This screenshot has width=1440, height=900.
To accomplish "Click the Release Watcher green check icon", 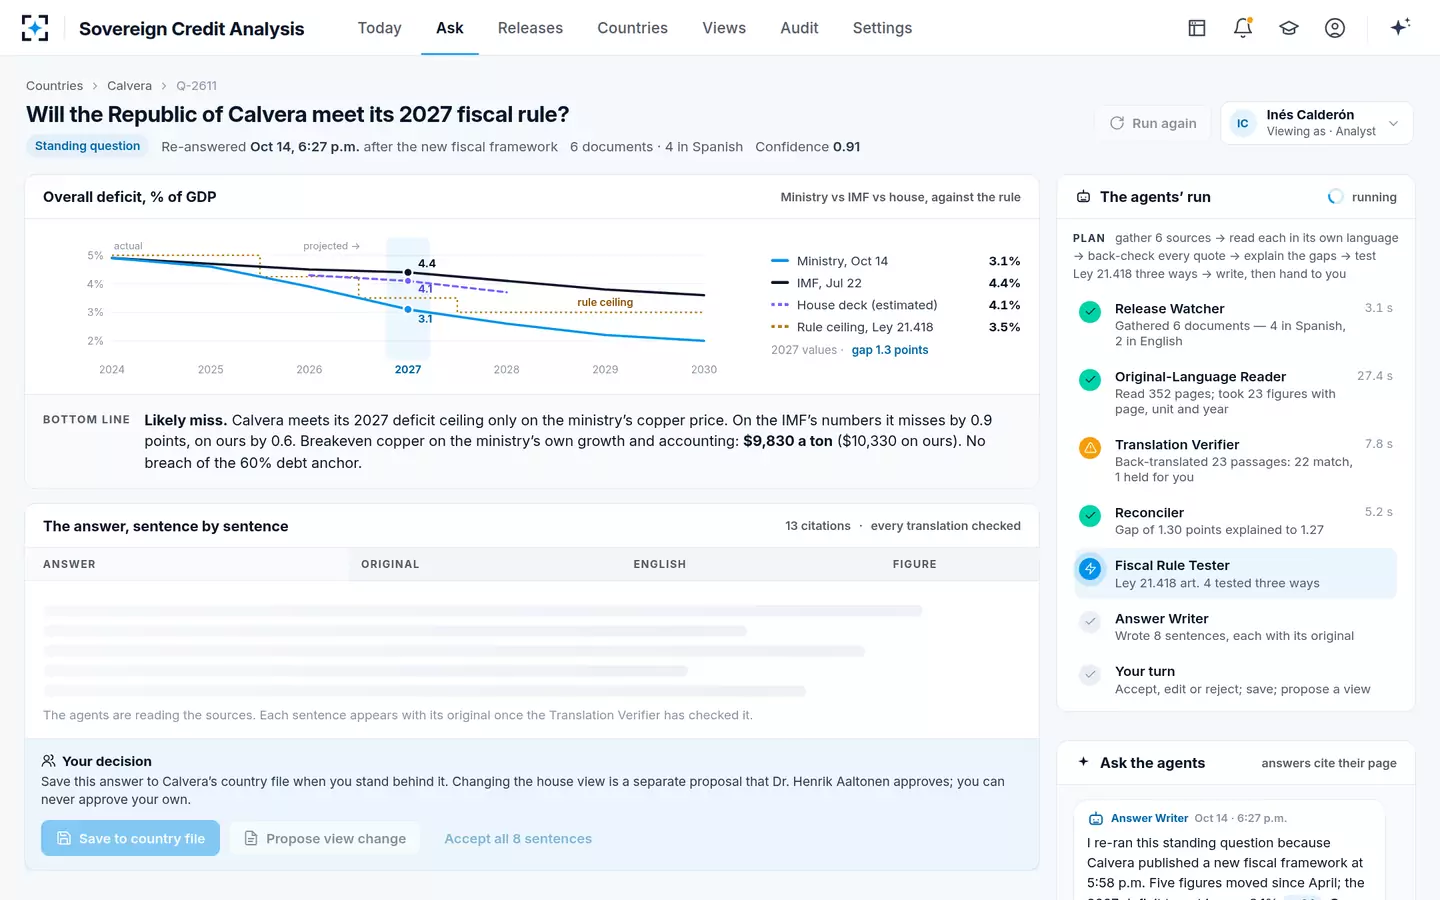I will [x=1090, y=312].
